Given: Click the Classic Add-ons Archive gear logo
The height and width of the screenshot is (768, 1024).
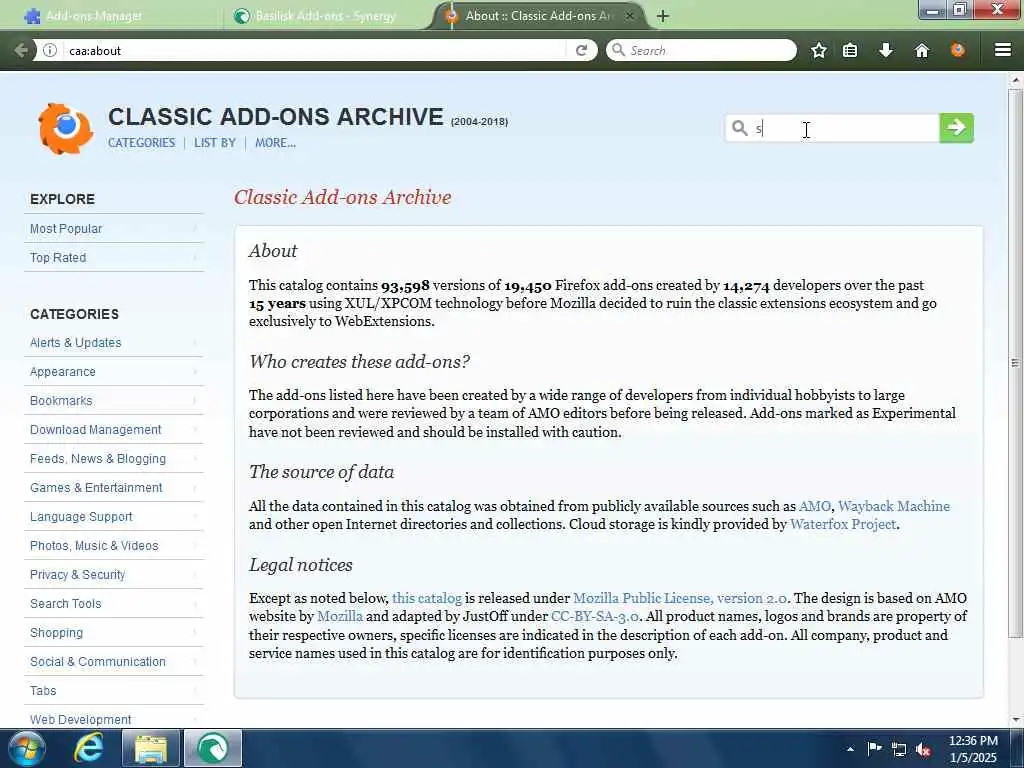Looking at the screenshot, I should 65,129.
